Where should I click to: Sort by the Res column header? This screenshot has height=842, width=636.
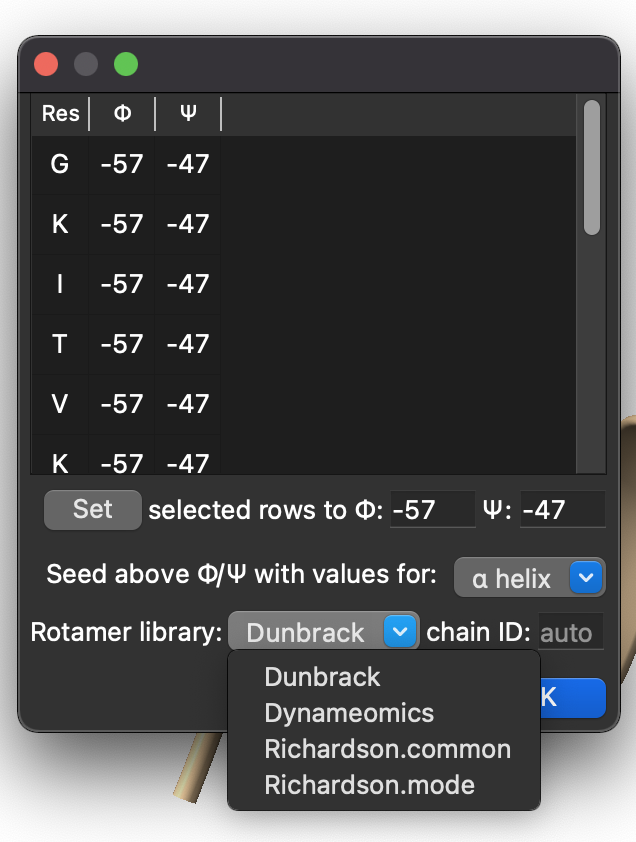(60, 114)
